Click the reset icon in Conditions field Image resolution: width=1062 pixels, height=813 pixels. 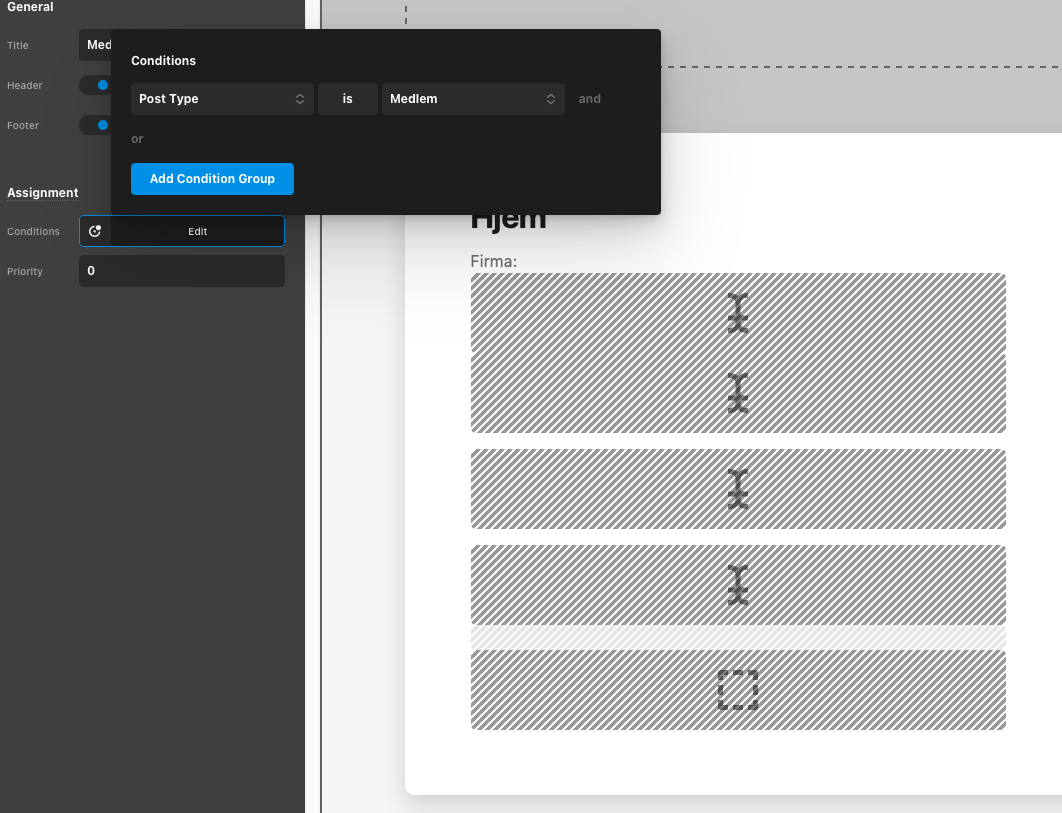pyautogui.click(x=95, y=231)
